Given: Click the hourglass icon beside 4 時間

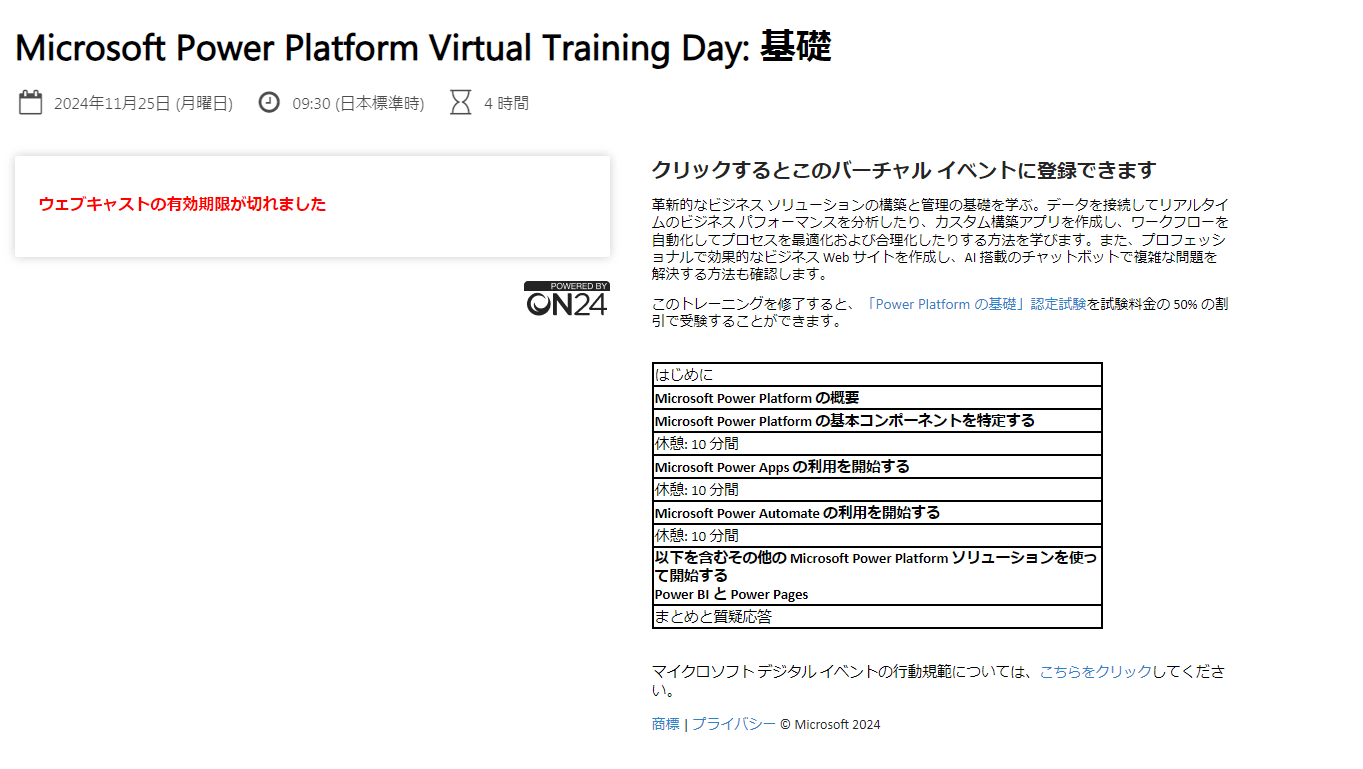Looking at the screenshot, I should click(x=460, y=102).
